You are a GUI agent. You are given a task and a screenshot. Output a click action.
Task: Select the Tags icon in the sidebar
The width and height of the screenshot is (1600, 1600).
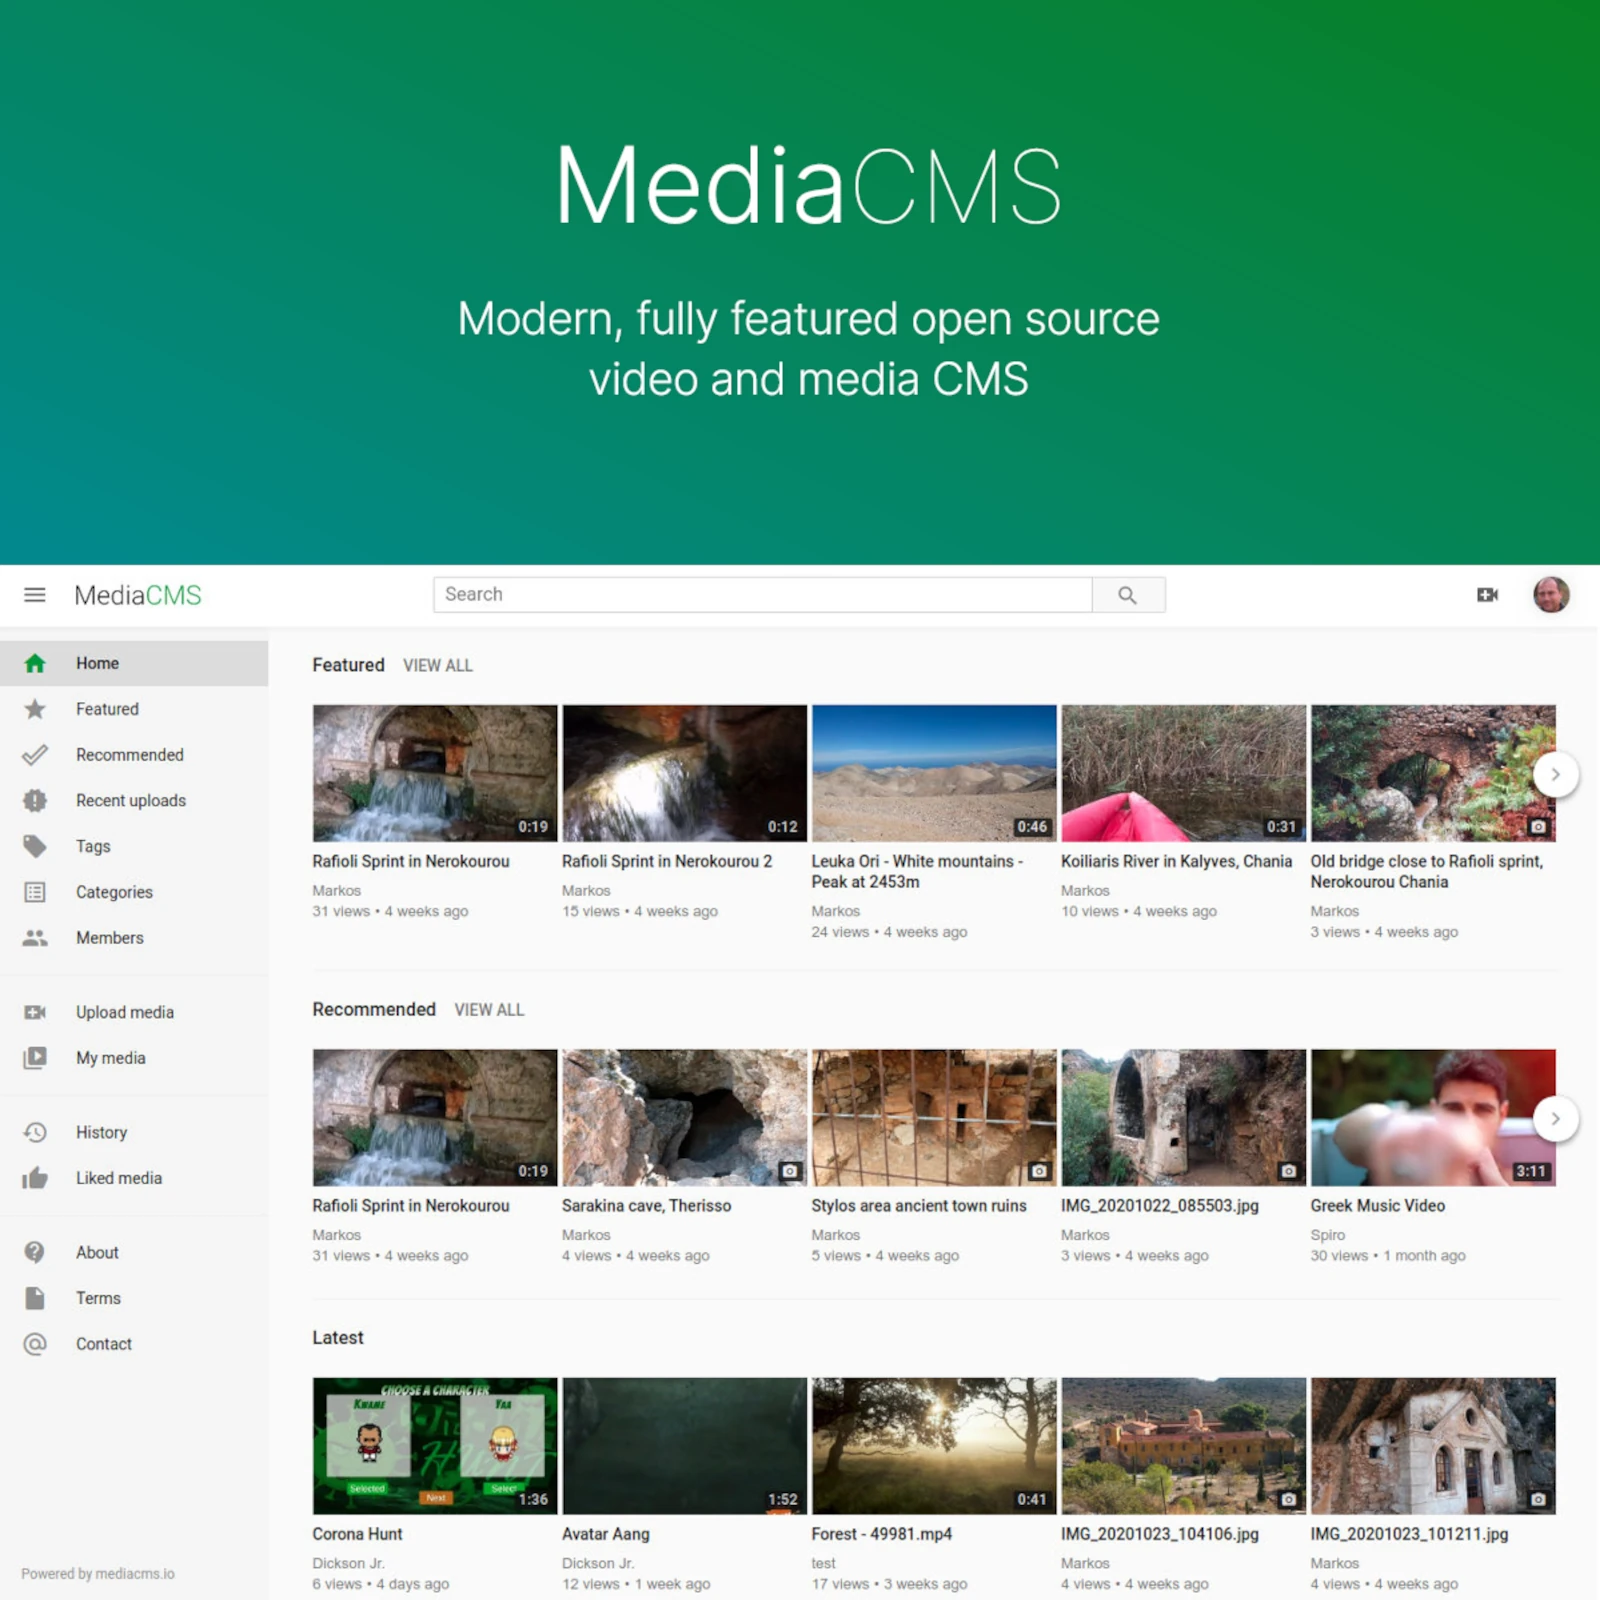point(35,846)
